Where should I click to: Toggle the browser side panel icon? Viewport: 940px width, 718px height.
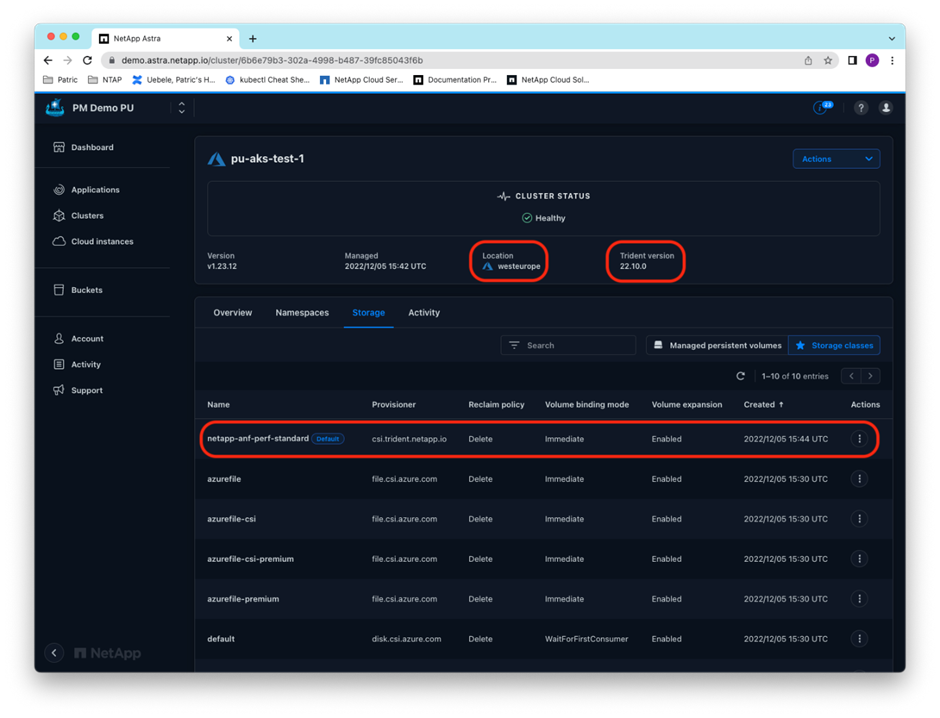point(852,61)
